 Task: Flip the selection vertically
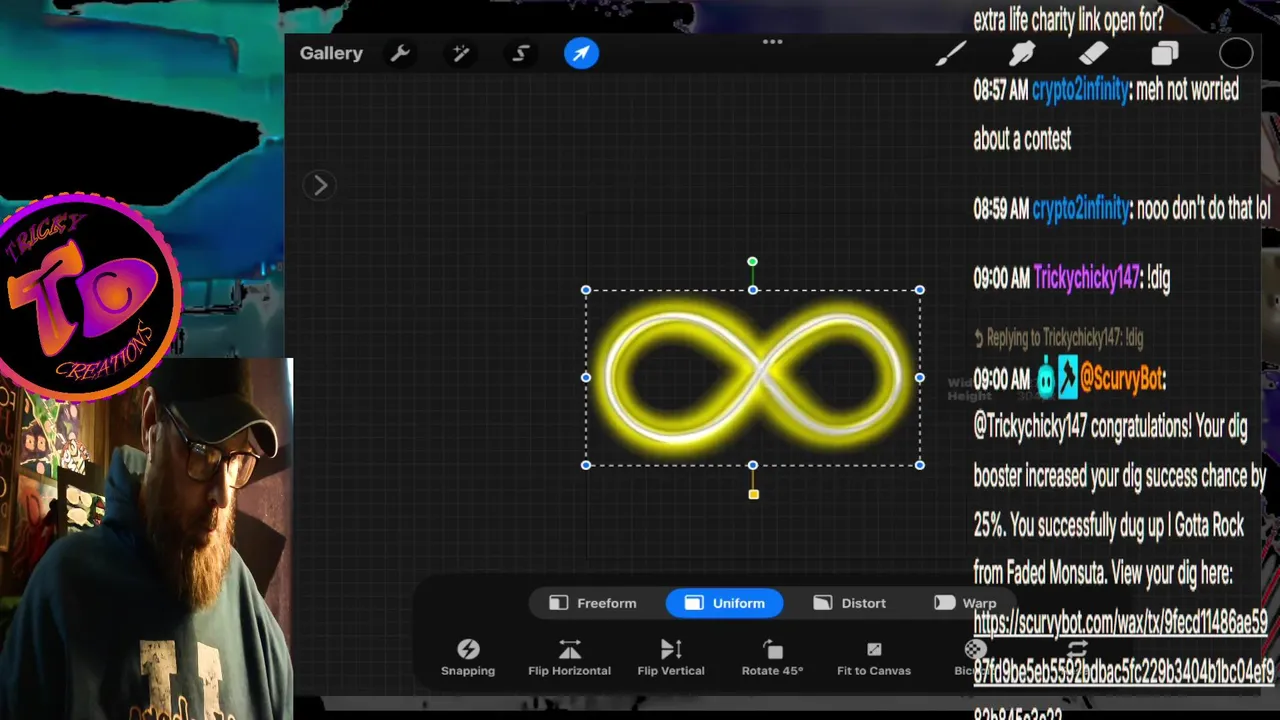671,658
